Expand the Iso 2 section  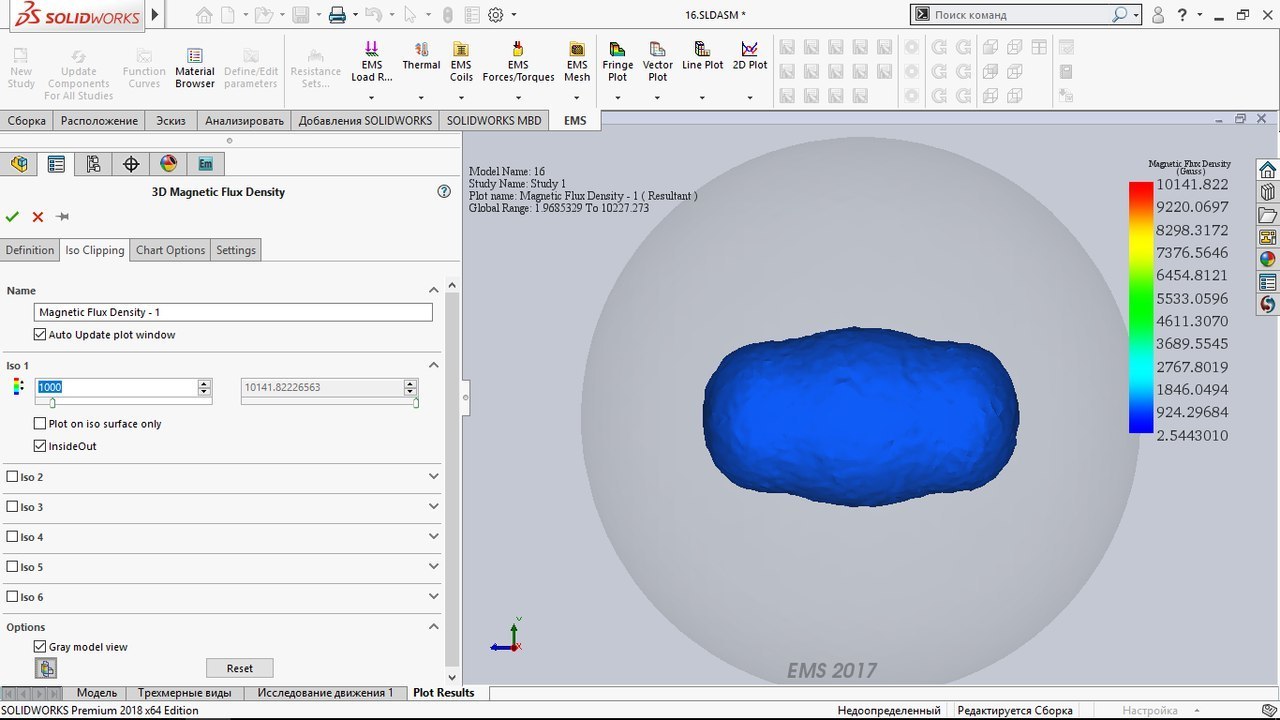pos(433,477)
